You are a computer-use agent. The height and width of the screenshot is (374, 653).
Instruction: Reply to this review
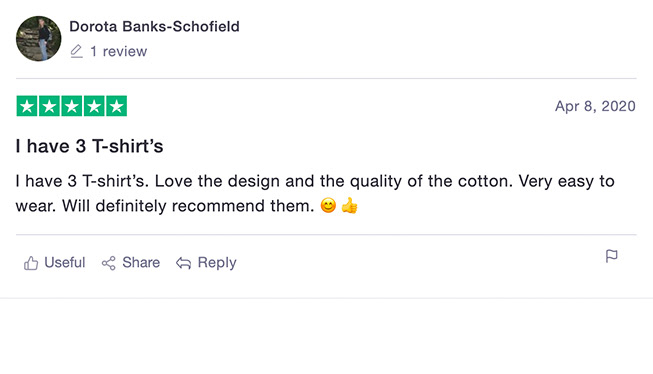point(206,263)
